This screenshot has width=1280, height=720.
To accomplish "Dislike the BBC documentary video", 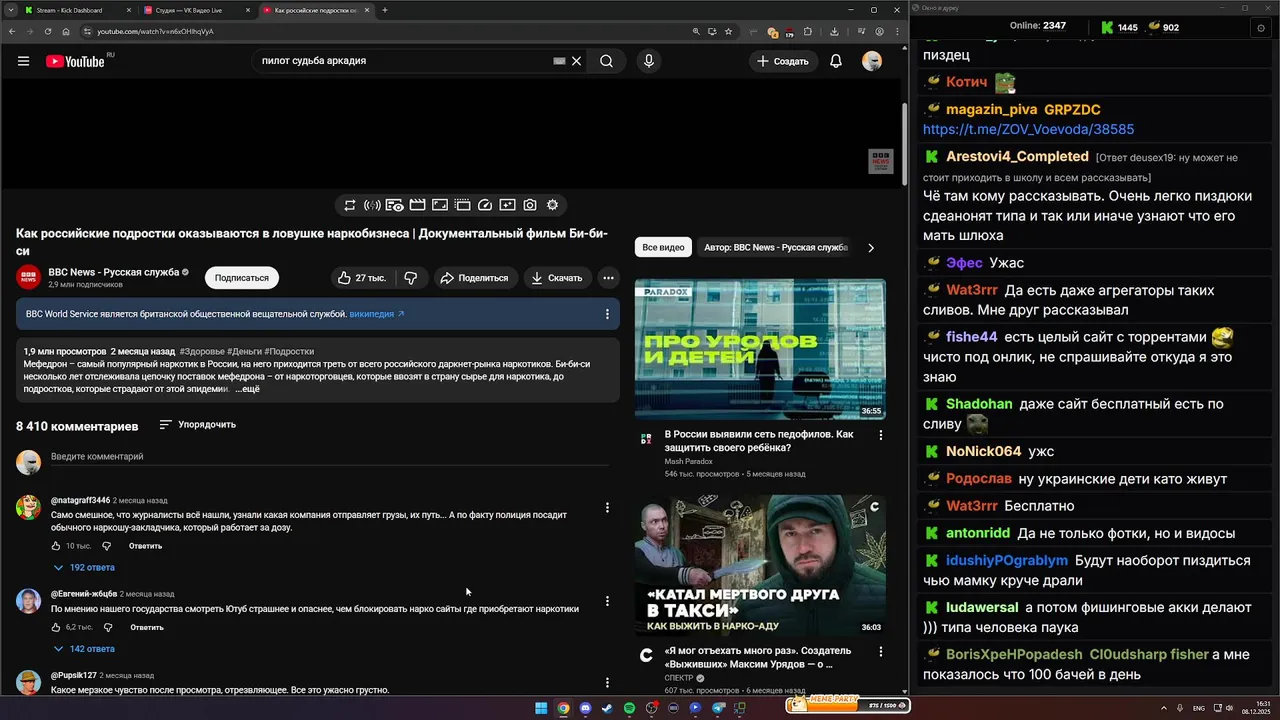I will [411, 278].
